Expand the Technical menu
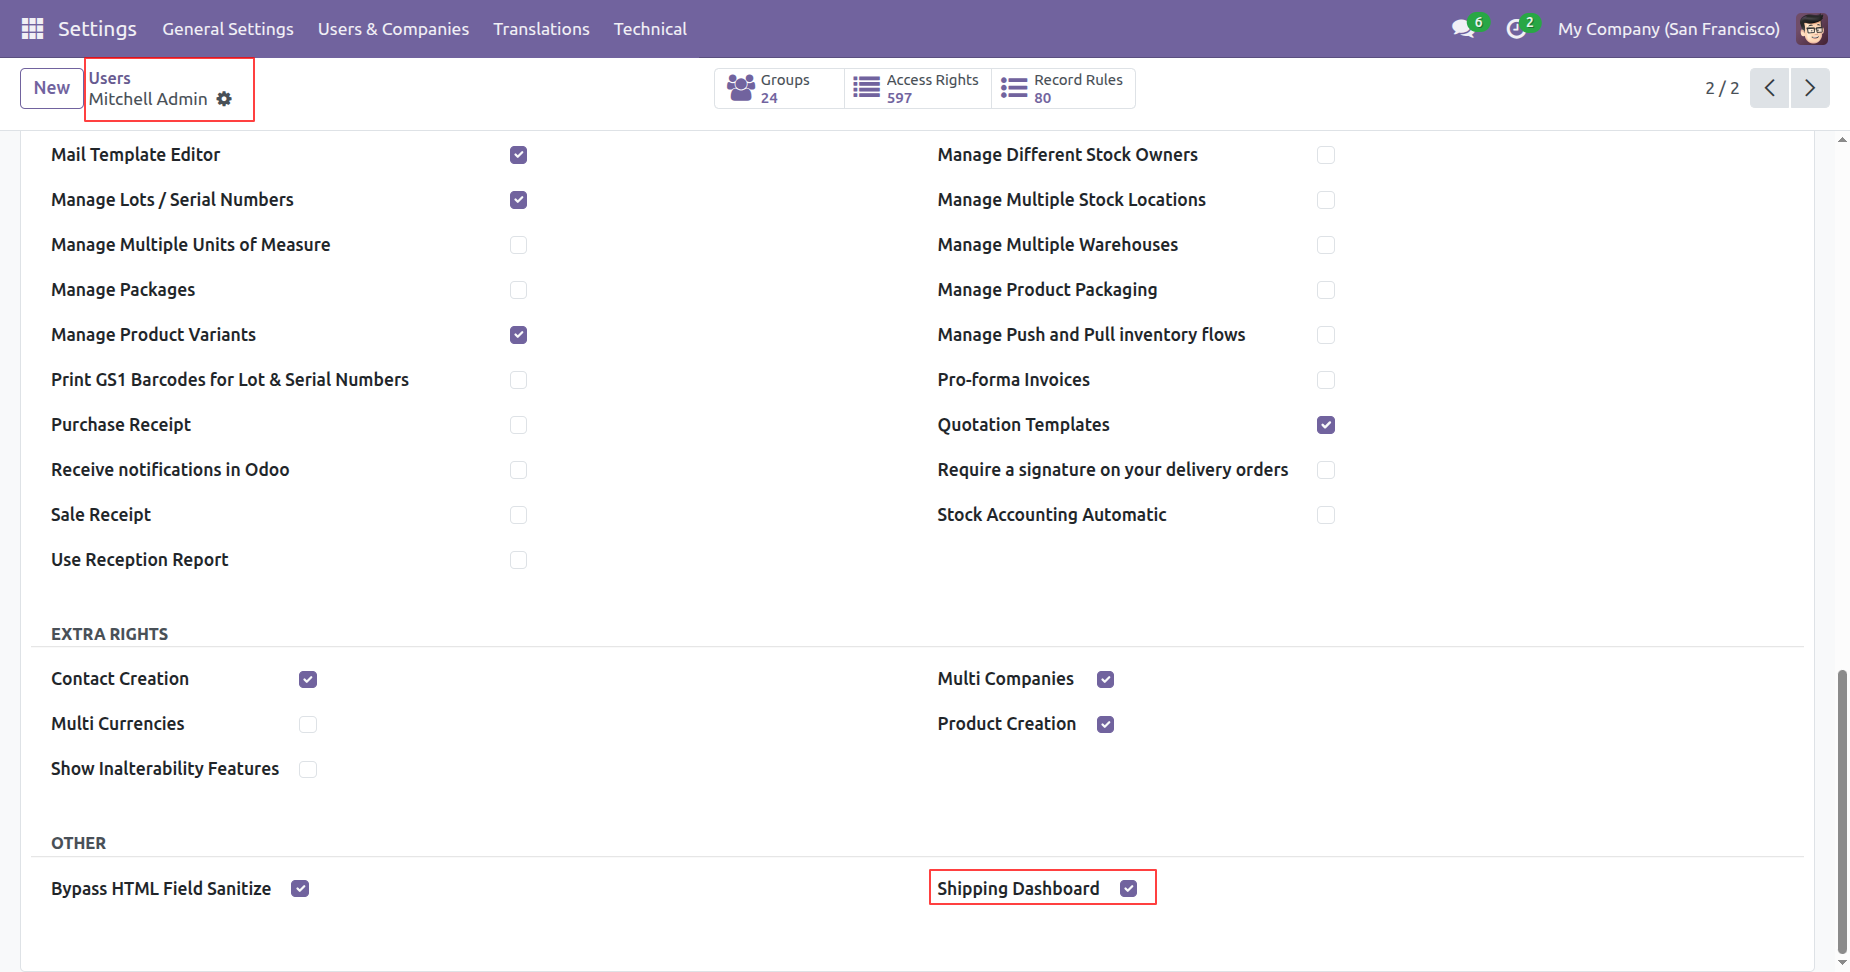Image resolution: width=1850 pixels, height=972 pixels. click(x=650, y=29)
